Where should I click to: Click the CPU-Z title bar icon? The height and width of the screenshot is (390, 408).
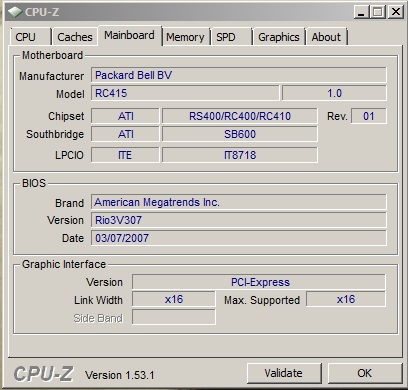[15, 12]
